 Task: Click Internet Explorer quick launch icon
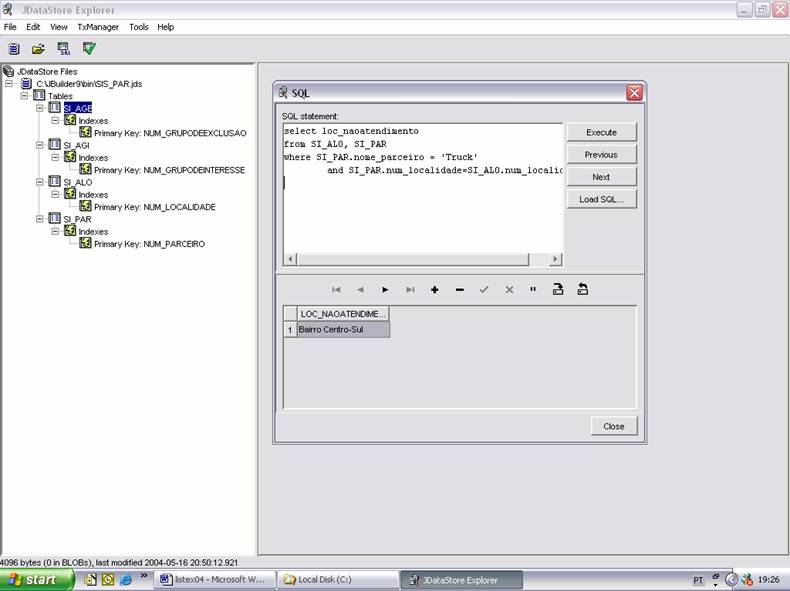pyautogui.click(x=125, y=579)
